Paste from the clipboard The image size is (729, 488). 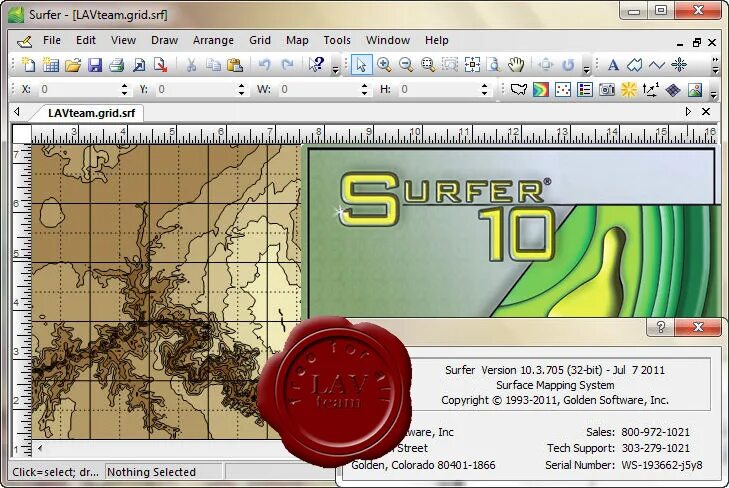tap(235, 65)
